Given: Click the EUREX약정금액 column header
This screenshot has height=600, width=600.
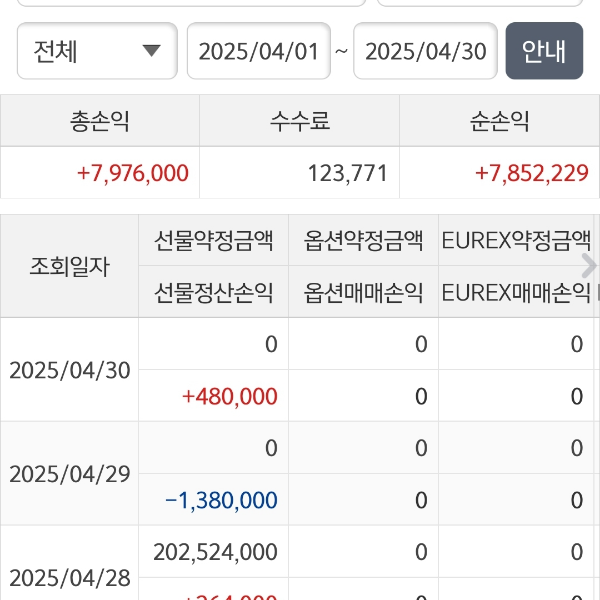Looking at the screenshot, I should coord(516,240).
